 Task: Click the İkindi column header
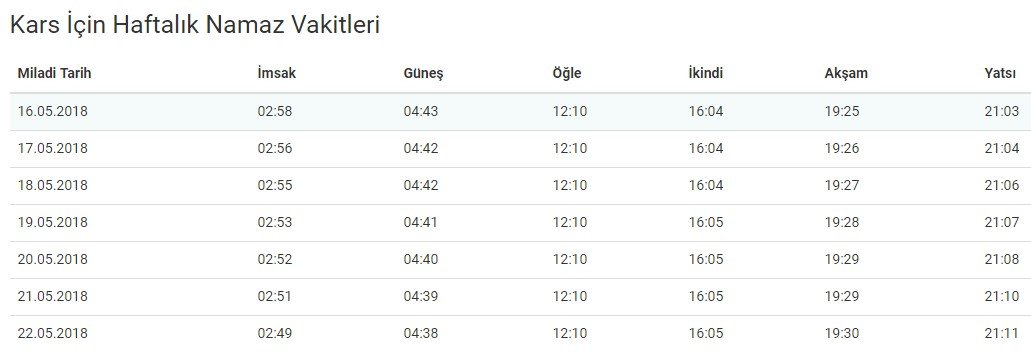(x=706, y=73)
